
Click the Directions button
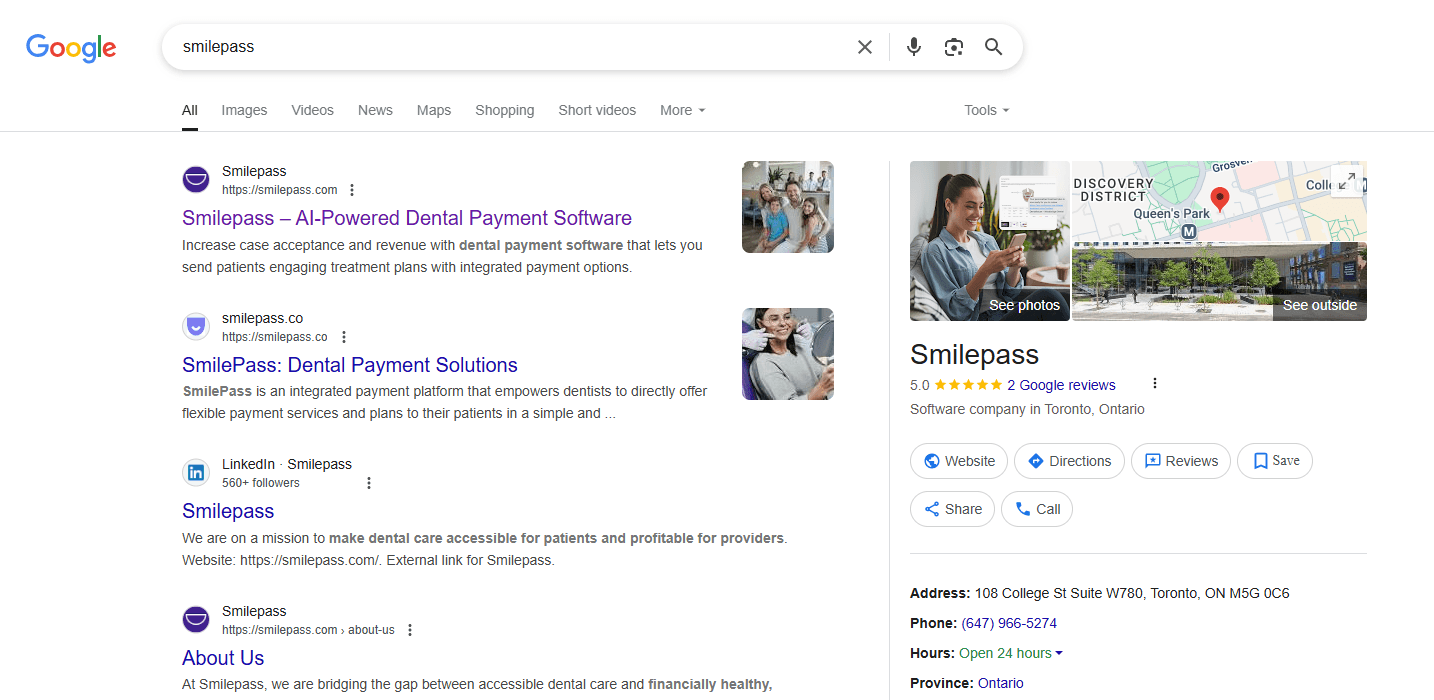pyautogui.click(x=1068, y=460)
